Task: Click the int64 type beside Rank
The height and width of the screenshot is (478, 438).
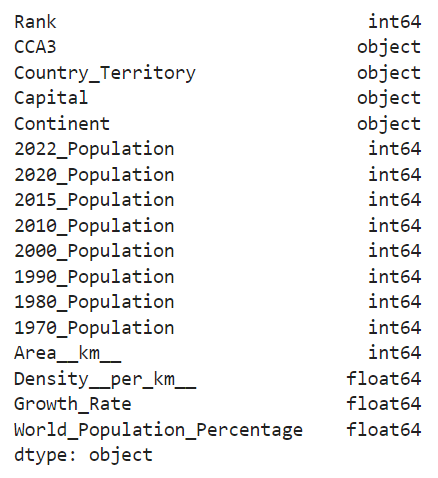Action: (x=395, y=22)
